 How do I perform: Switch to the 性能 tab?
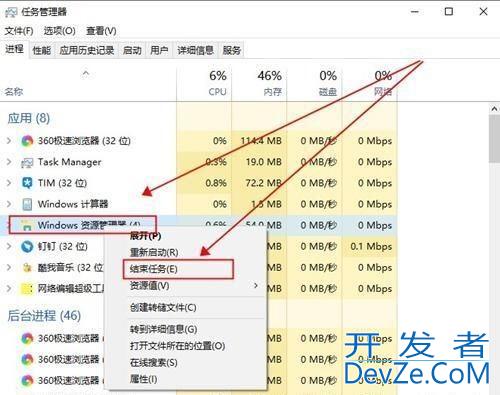coord(42,50)
